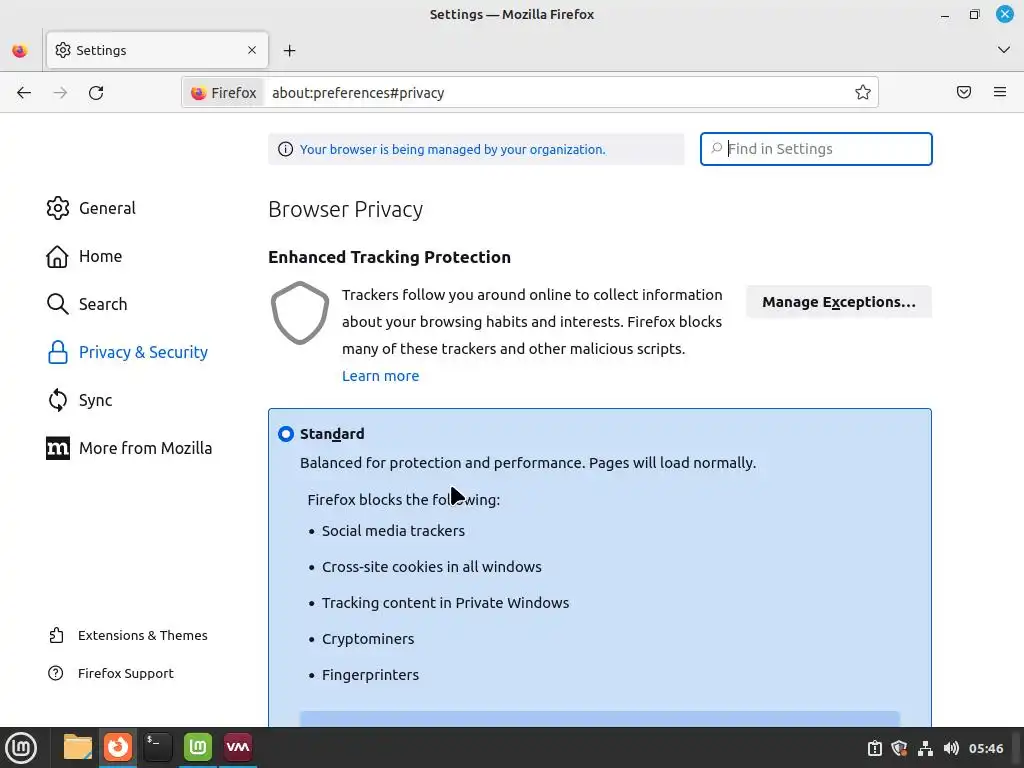Open the network connections tray icon

925,748
